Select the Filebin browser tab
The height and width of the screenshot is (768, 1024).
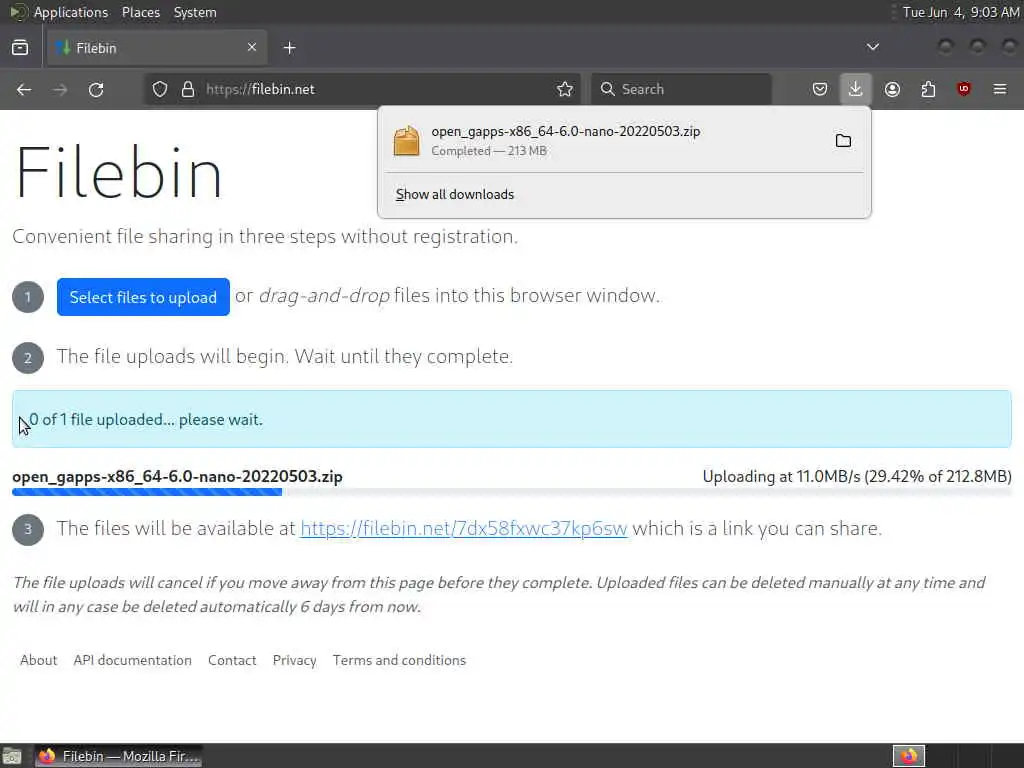(157, 48)
